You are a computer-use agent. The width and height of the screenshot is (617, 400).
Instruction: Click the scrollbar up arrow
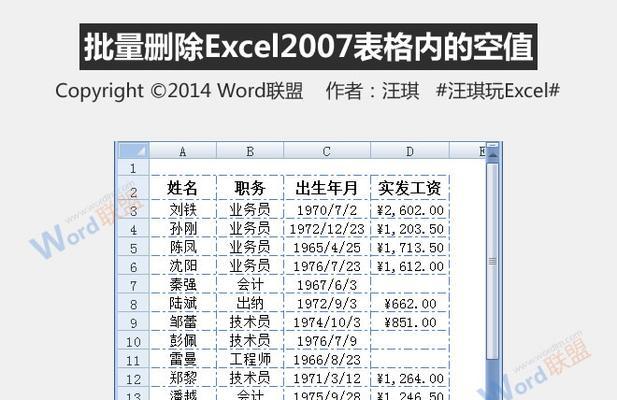[492, 156]
